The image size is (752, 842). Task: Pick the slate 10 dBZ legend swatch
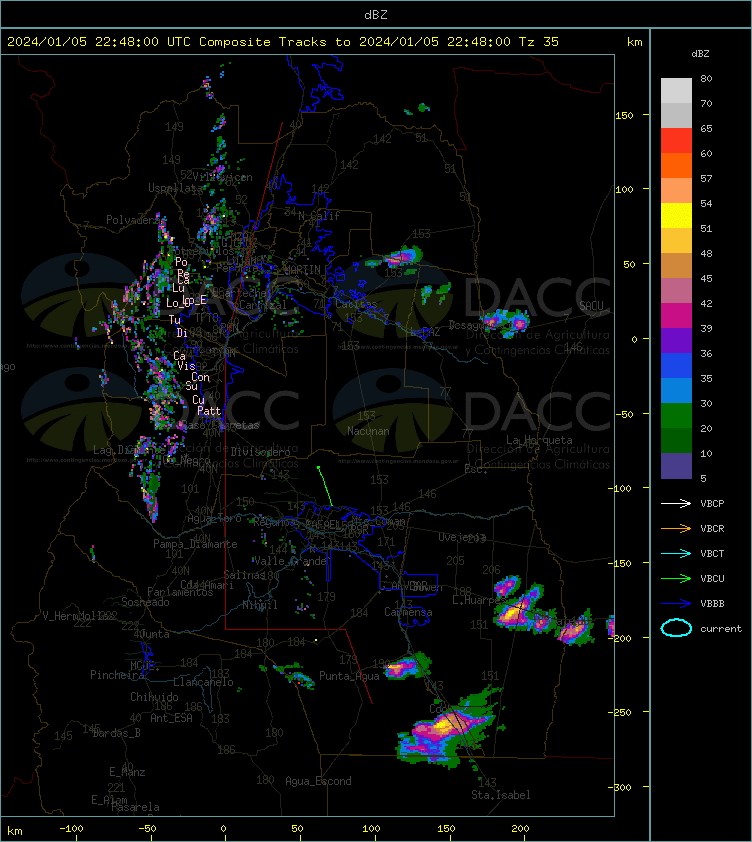(x=676, y=466)
